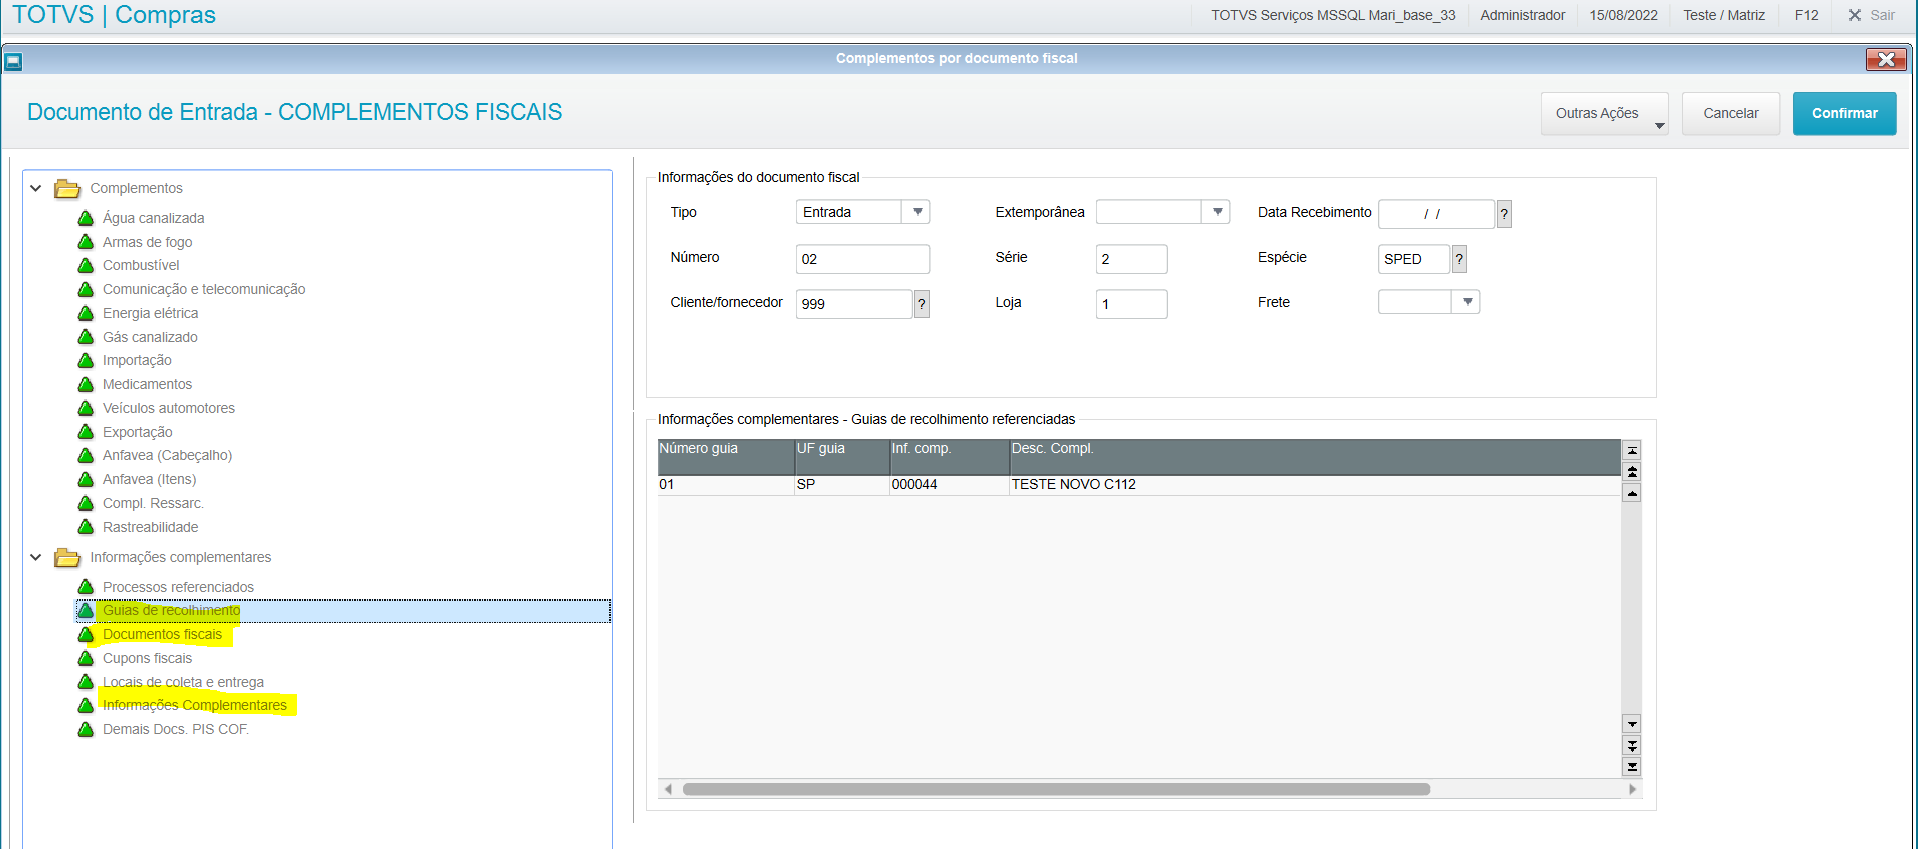1918x849 pixels.
Task: Click icon beside Demais Docs. PIS COF.
Action: (86, 729)
